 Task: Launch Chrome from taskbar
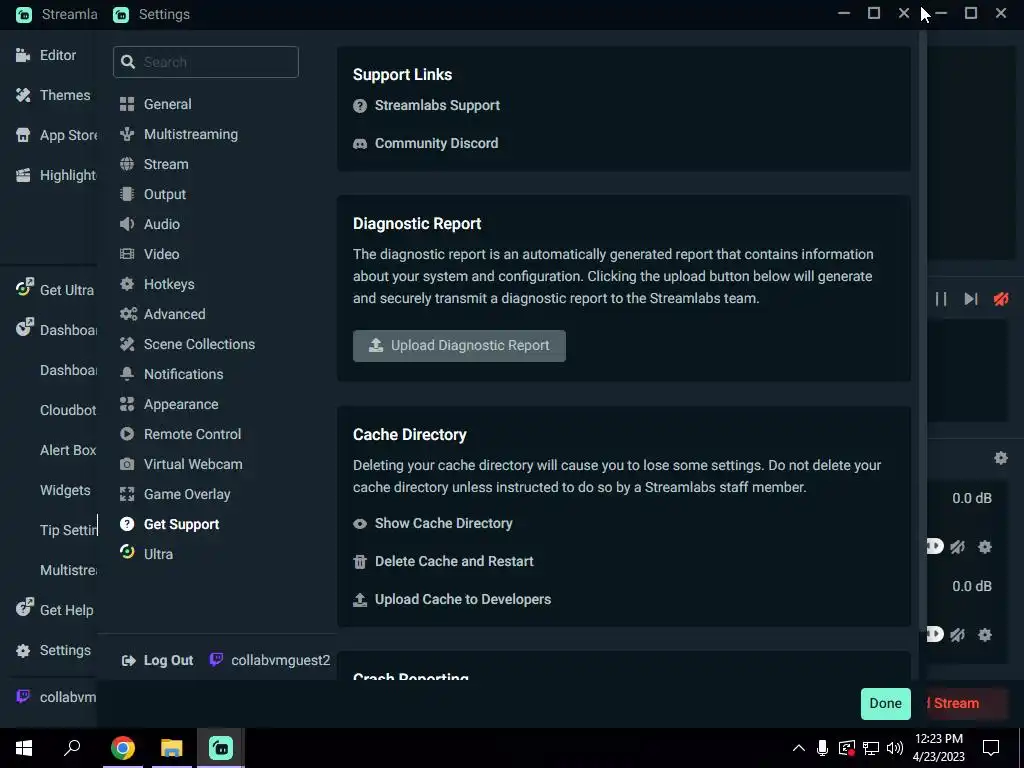123,748
